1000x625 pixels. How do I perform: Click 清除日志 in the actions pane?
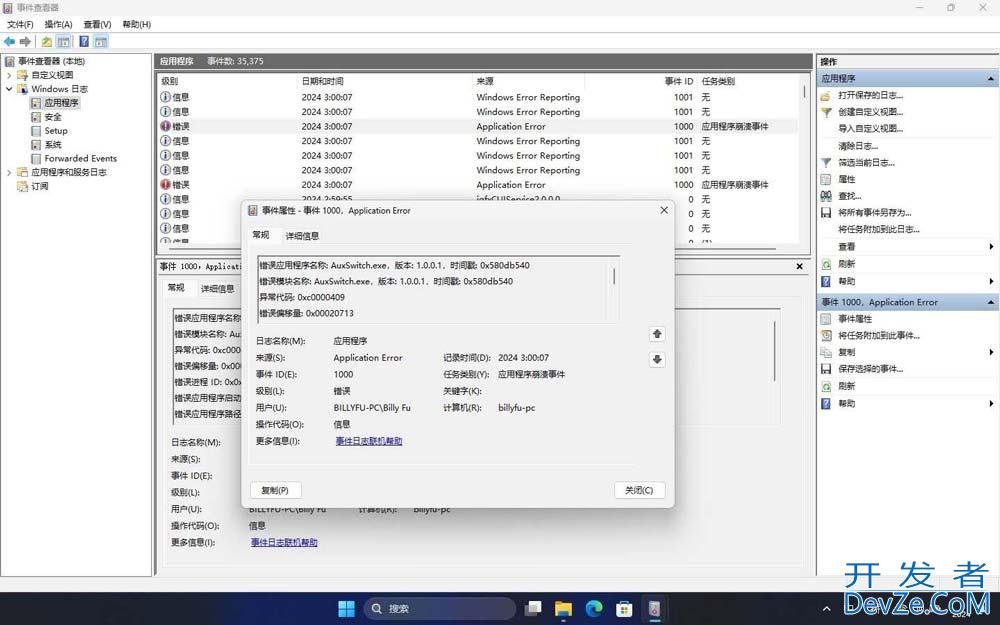858,146
